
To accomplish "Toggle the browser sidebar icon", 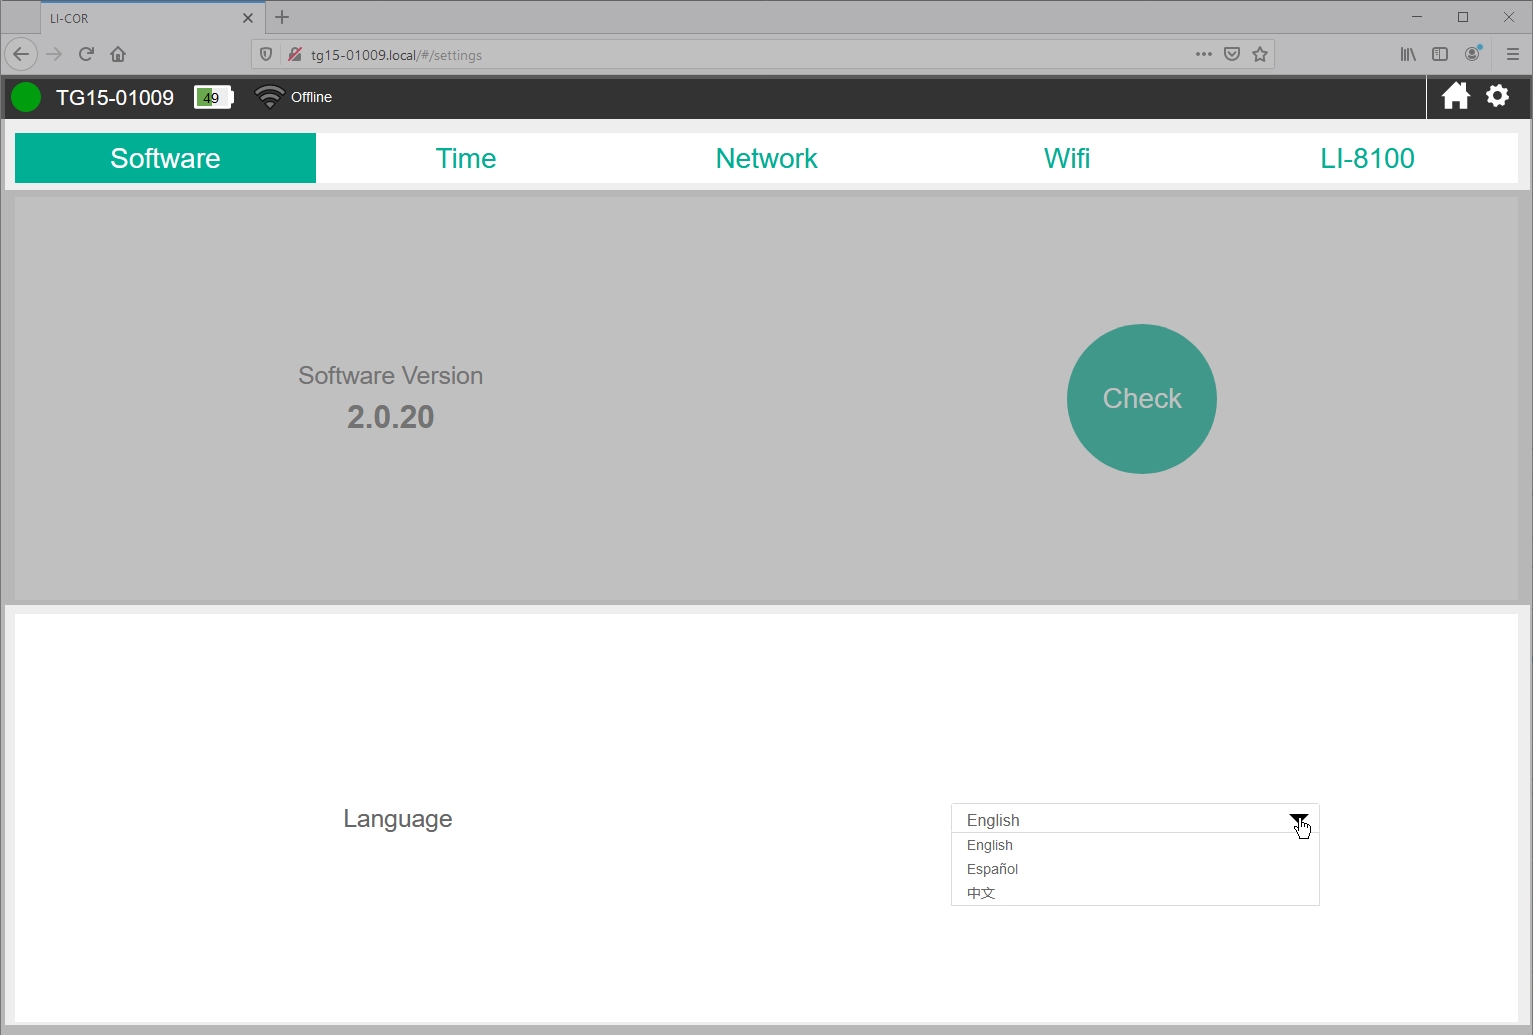I will [1440, 54].
